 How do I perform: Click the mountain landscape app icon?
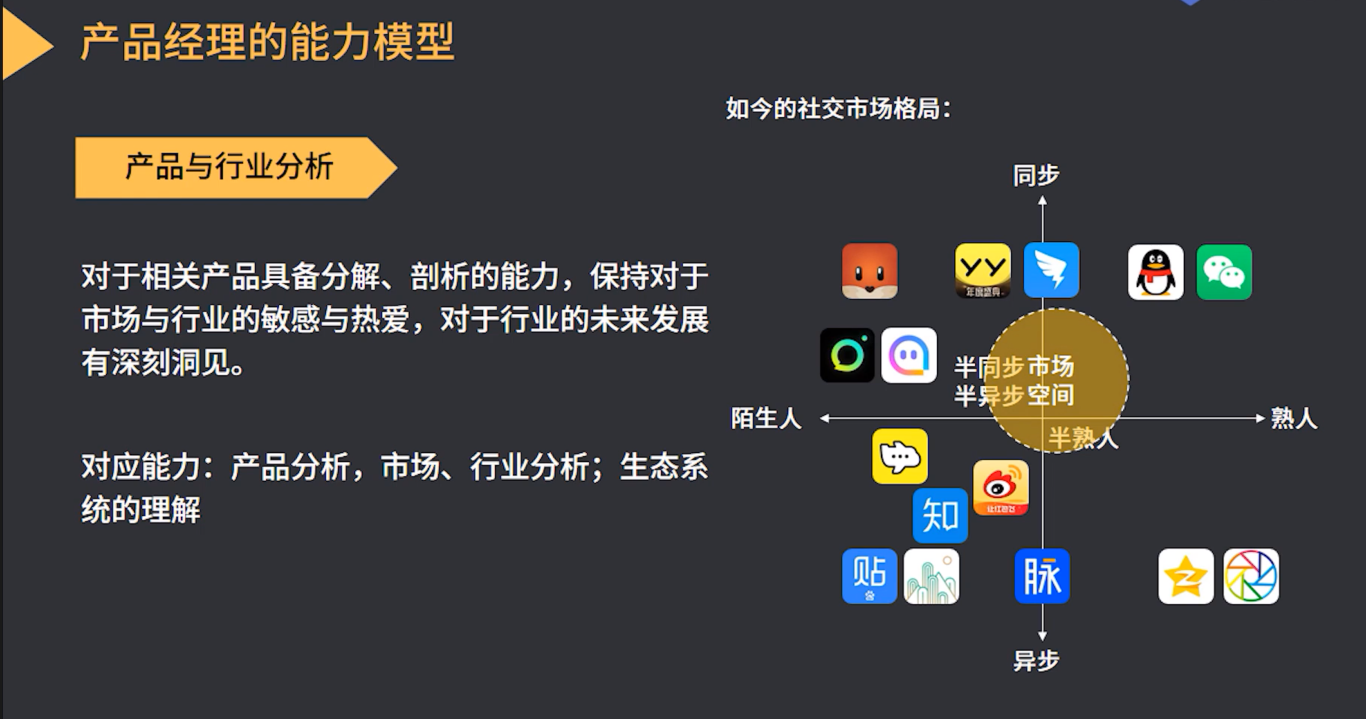point(932,576)
